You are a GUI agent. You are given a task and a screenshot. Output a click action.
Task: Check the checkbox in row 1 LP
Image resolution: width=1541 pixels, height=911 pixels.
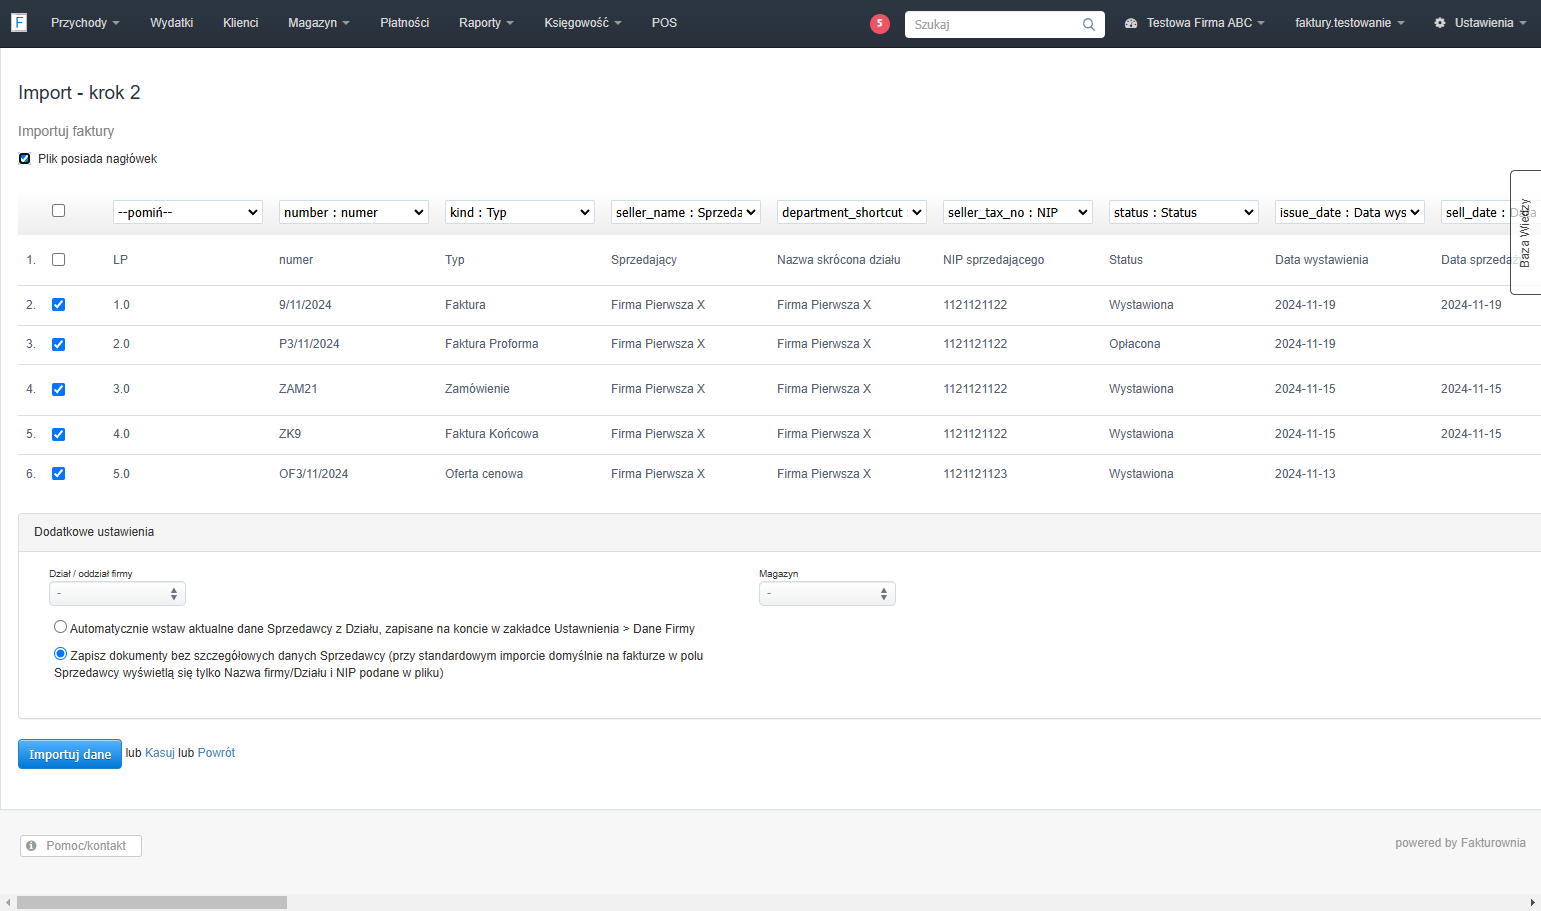pos(58,259)
